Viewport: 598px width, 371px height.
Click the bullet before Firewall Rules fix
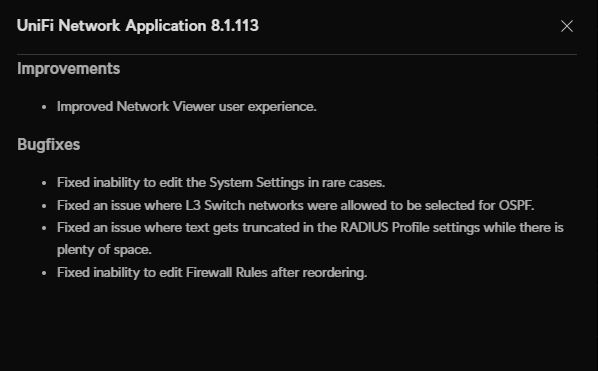point(44,273)
